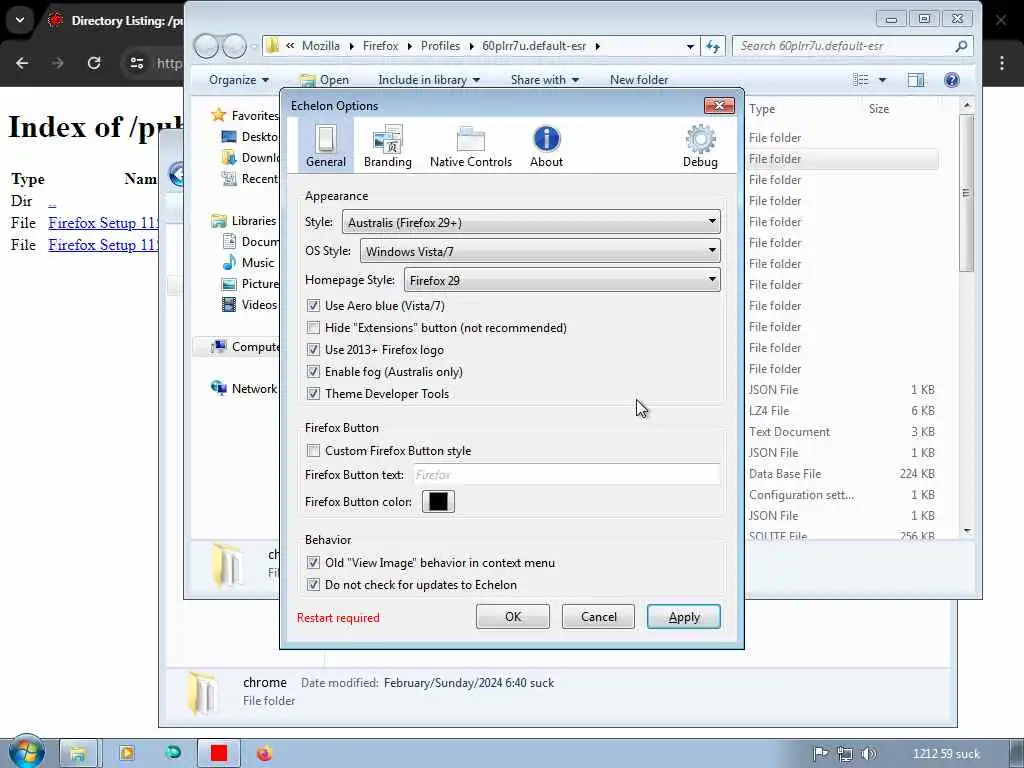1024x768 pixels.
Task: Open the tab search chevron in browser
Action: [20, 20]
